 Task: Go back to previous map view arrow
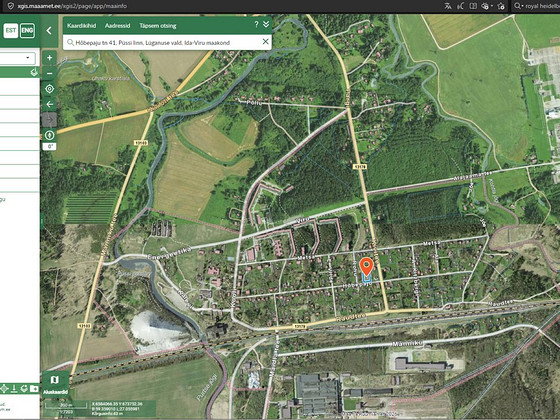[x=49, y=104]
